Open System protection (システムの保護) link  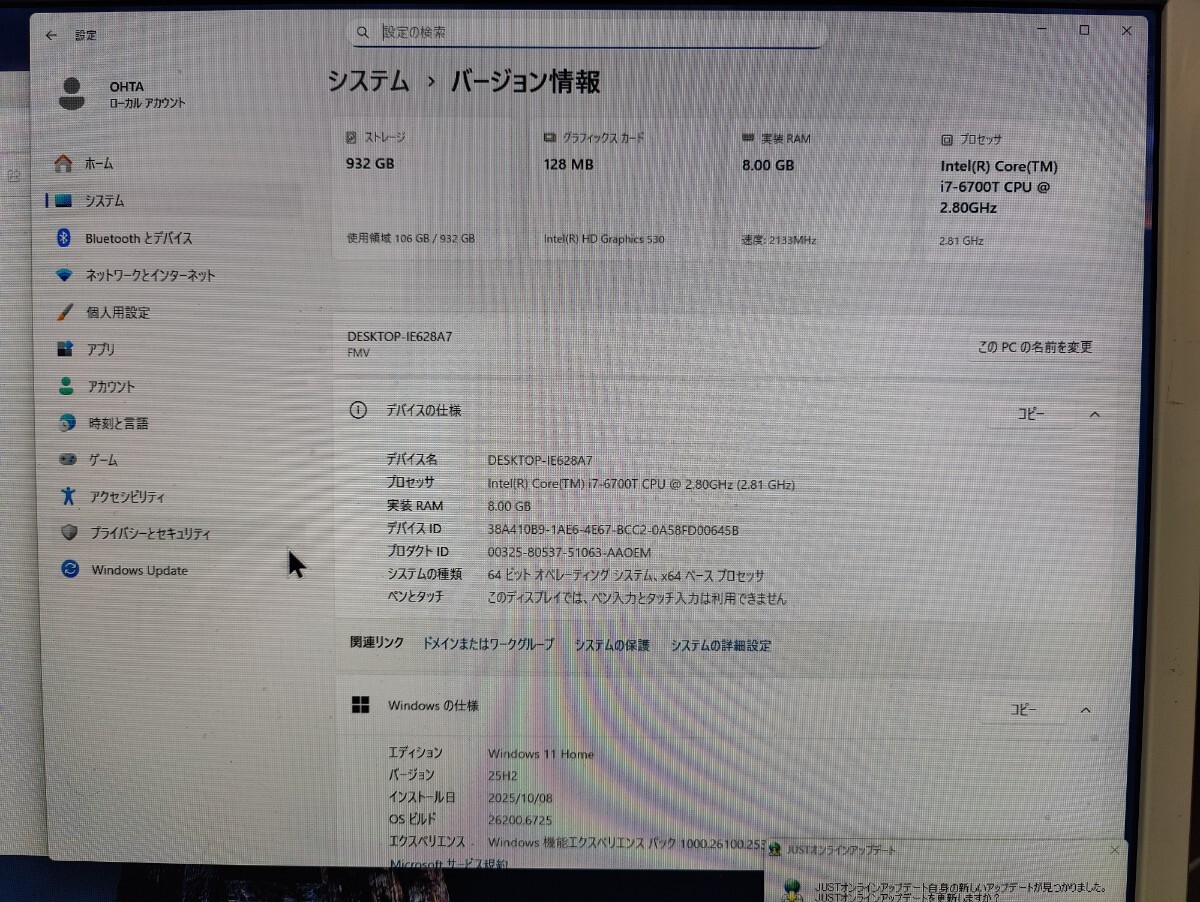(x=612, y=645)
